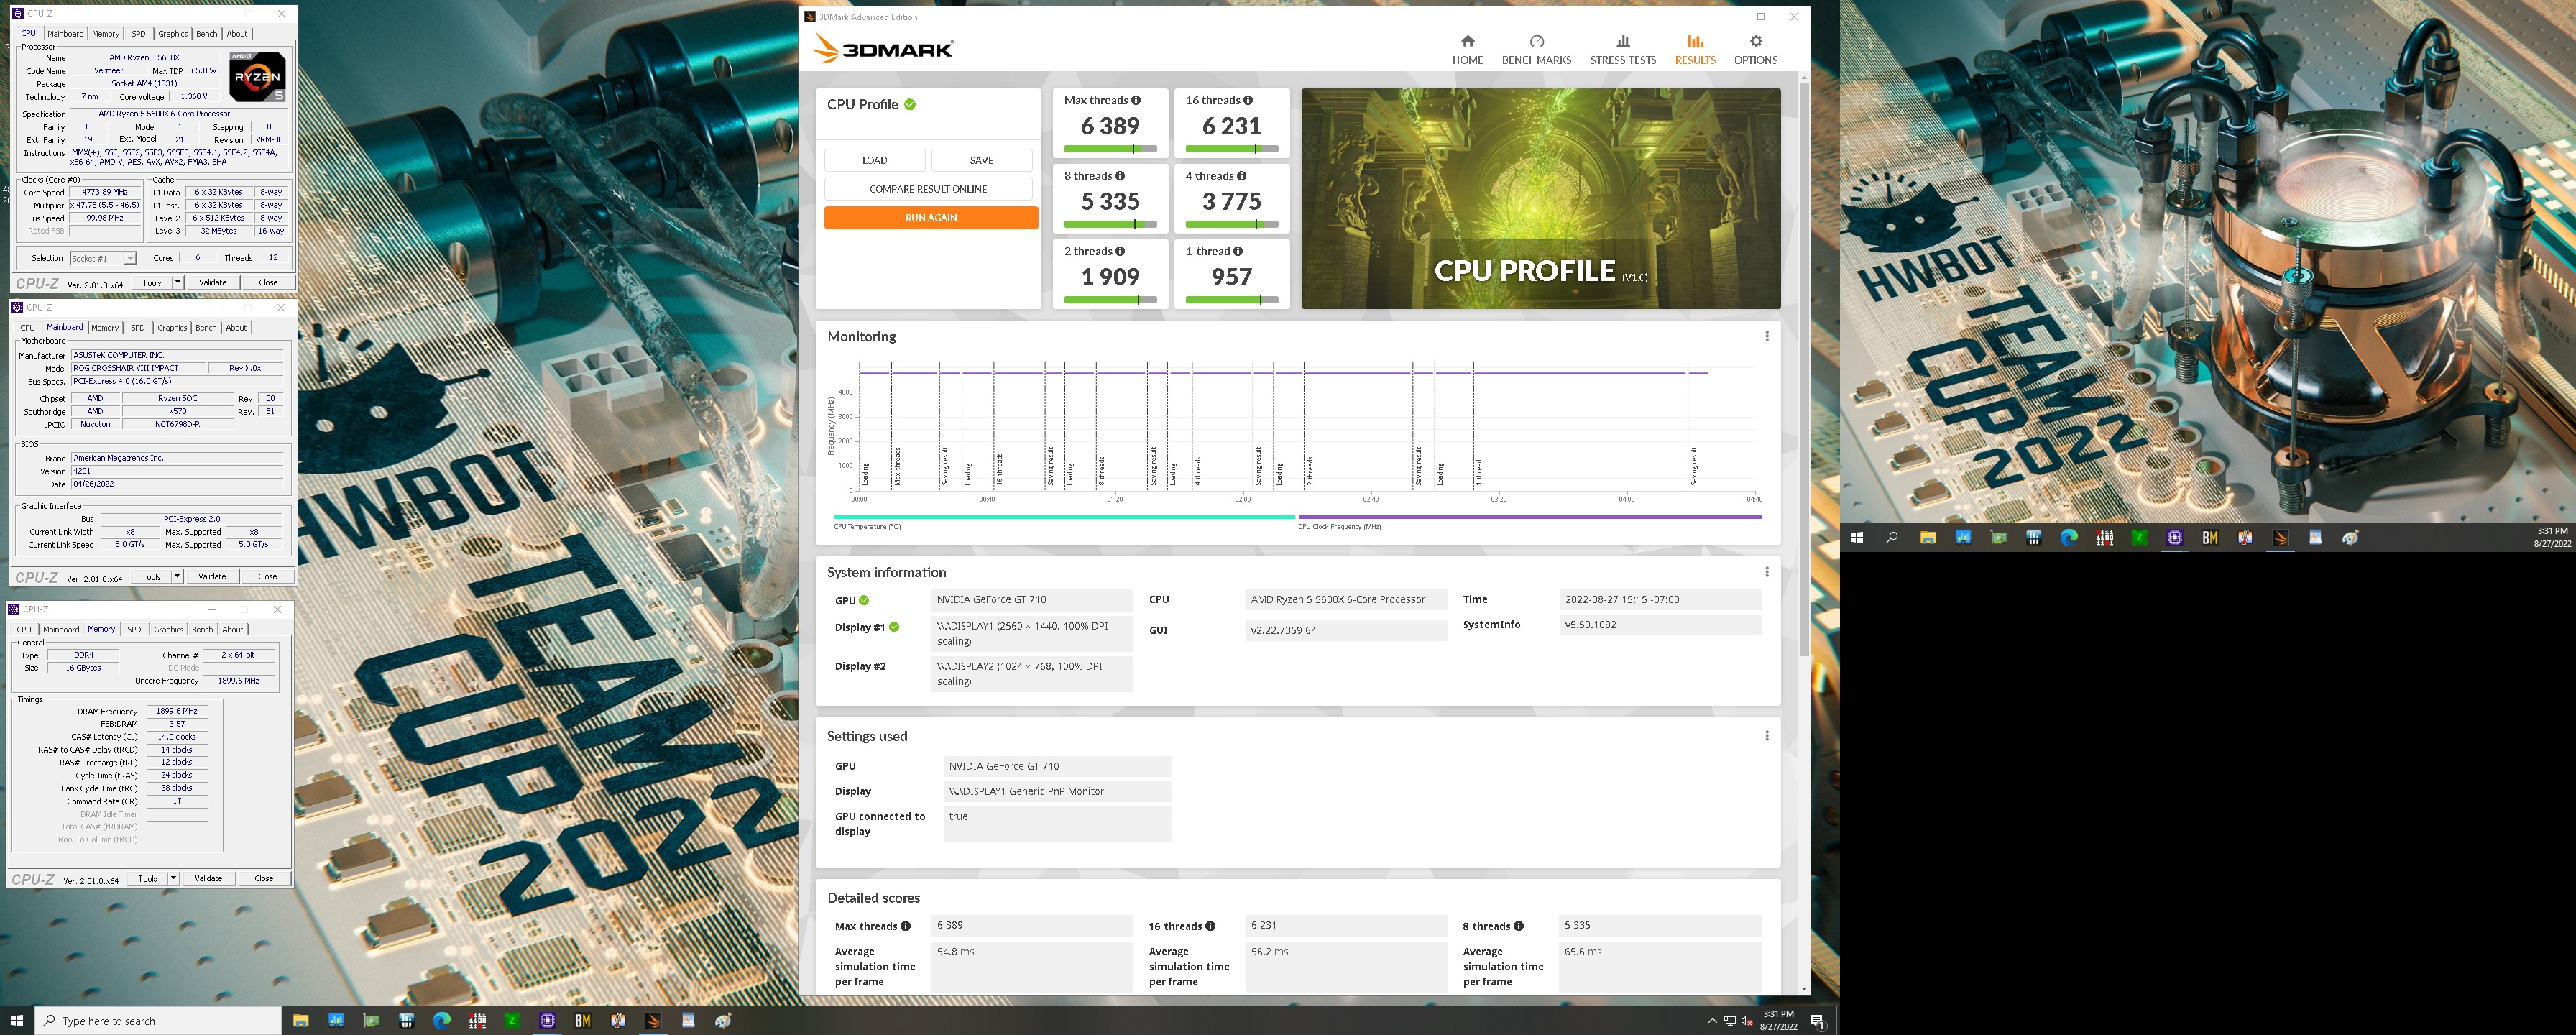This screenshot has width=2576, height=1035.
Task: Click Validate in CPU-Z Memory window
Action: click(x=208, y=879)
